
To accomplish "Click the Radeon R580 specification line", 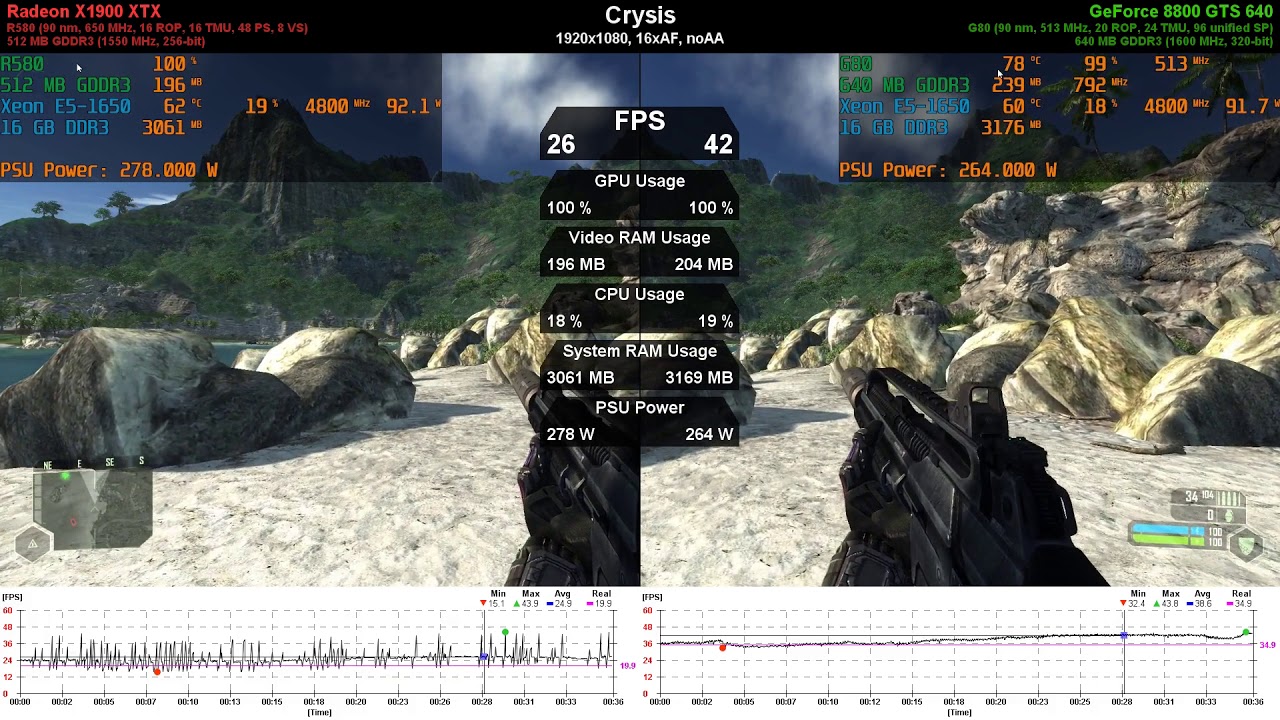I will point(157,28).
